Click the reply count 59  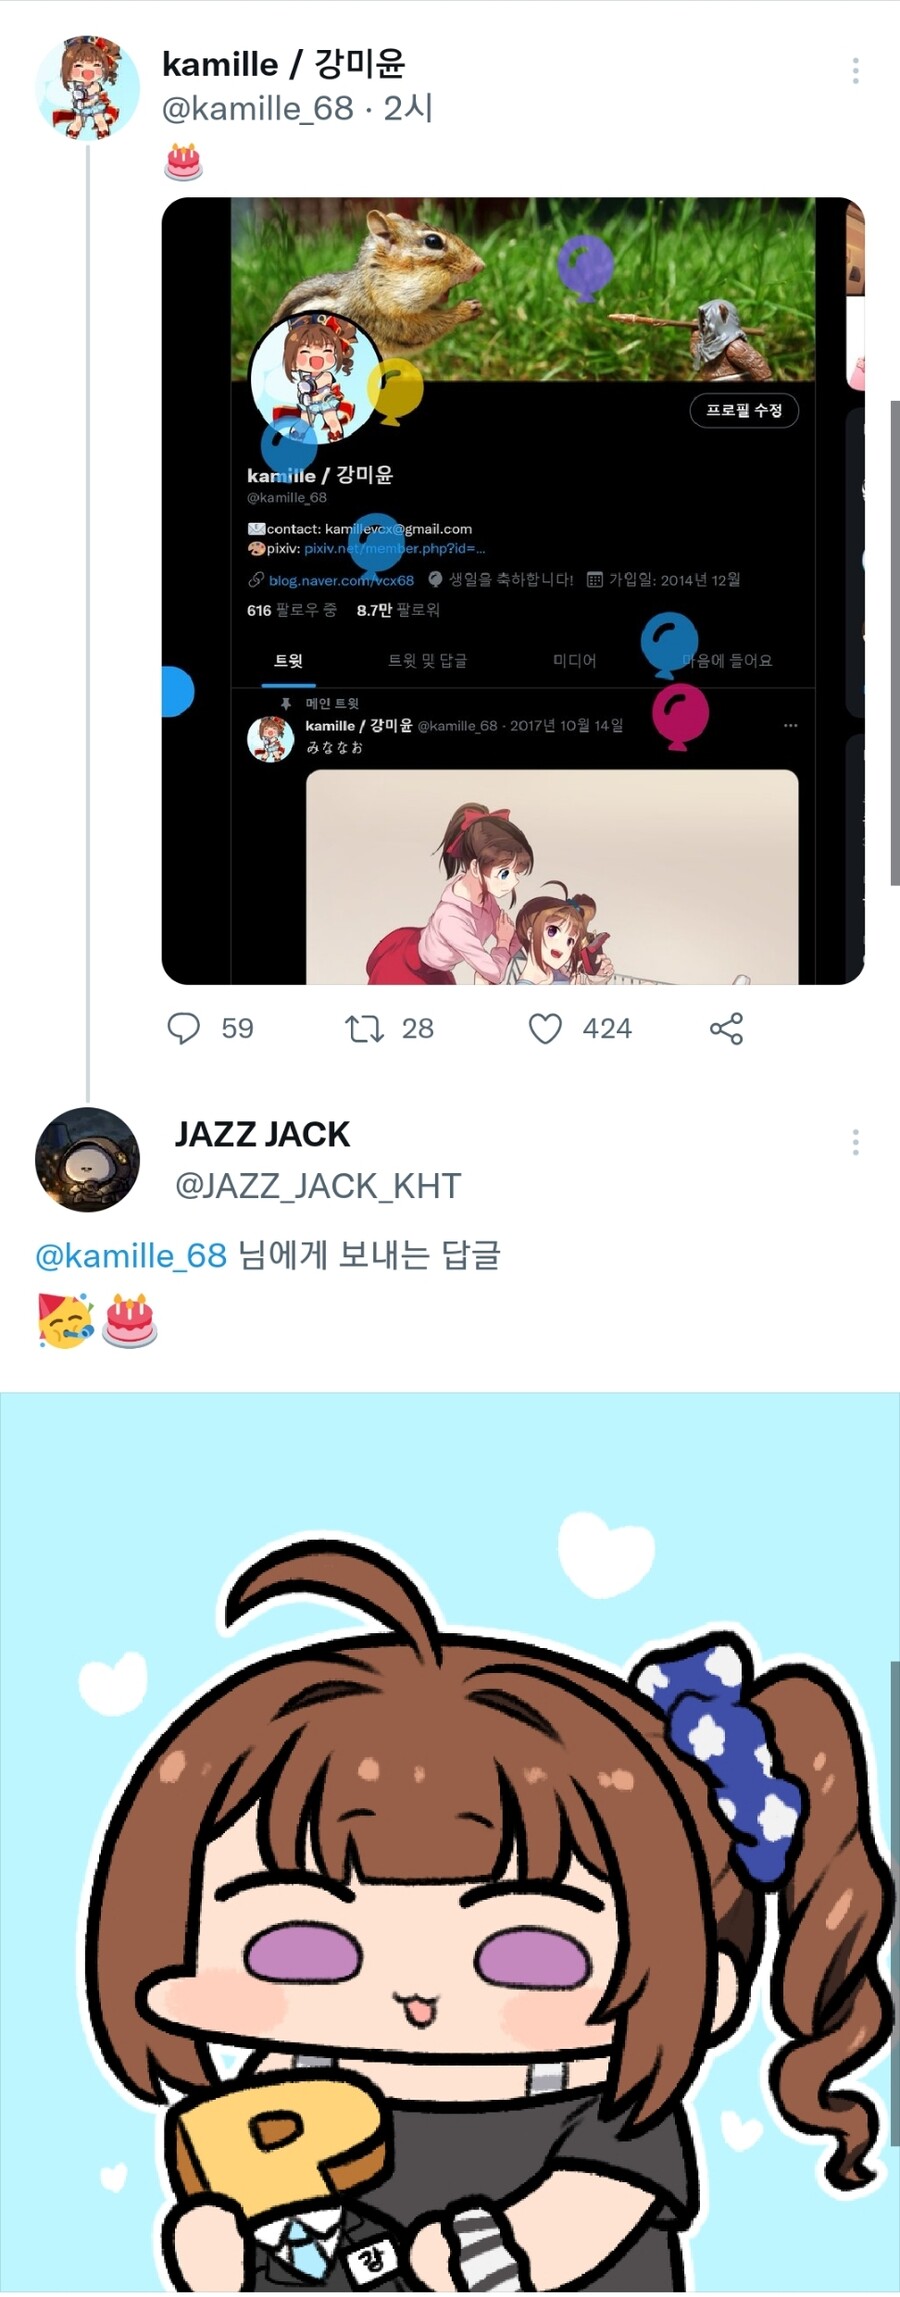pos(237,1028)
